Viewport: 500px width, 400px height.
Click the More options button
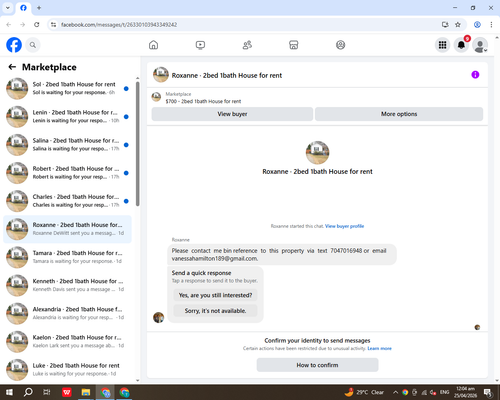pos(399,114)
